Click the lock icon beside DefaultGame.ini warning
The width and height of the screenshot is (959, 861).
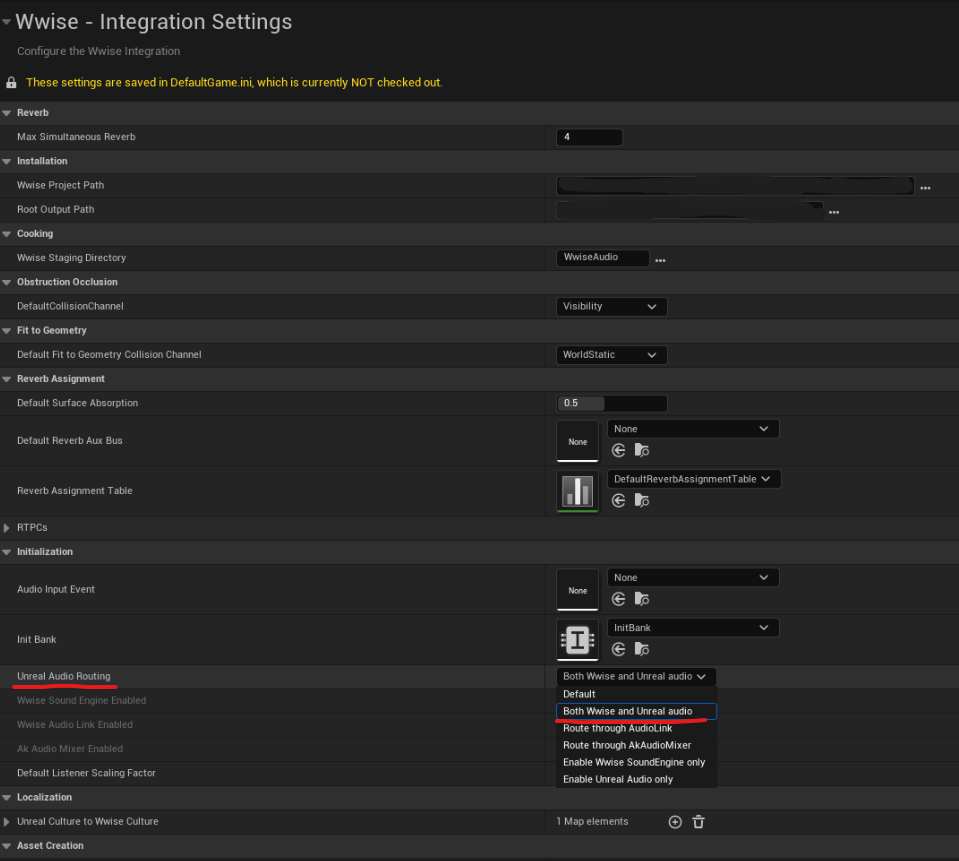coord(11,83)
